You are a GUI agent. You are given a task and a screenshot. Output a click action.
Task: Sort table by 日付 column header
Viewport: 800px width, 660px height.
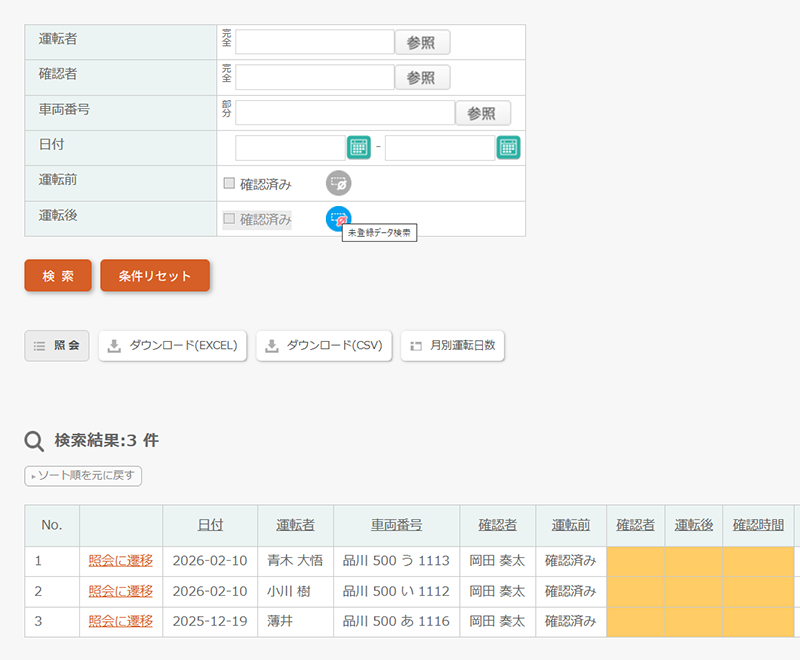click(x=210, y=525)
